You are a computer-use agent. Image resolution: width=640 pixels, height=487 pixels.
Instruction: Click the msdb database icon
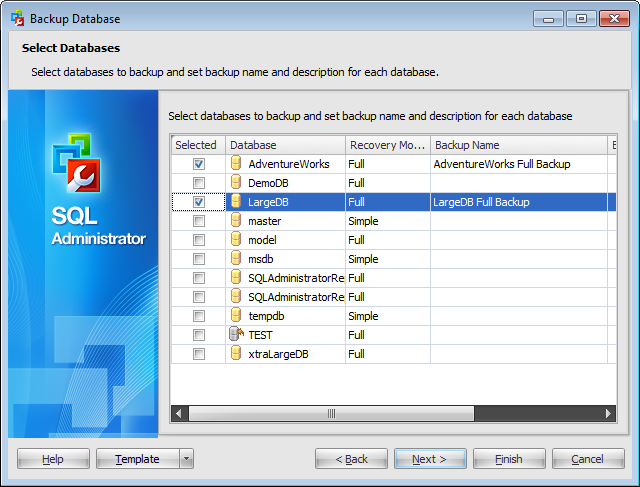tap(237, 259)
